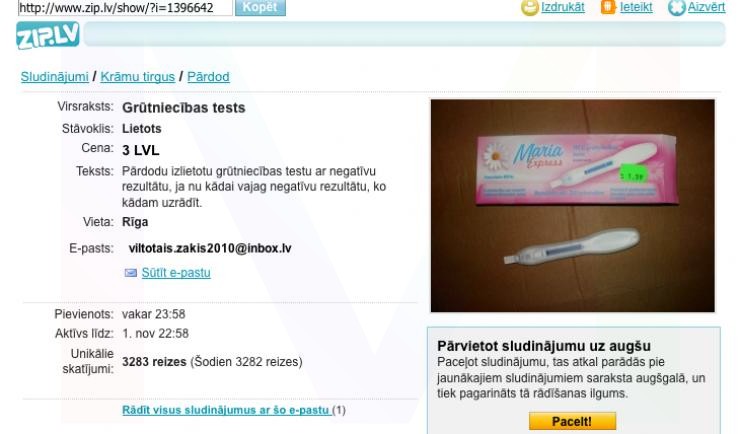This screenshot has height=434, width=740.
Task: Open the Pārdod breadcrumb link
Action: 208,76
